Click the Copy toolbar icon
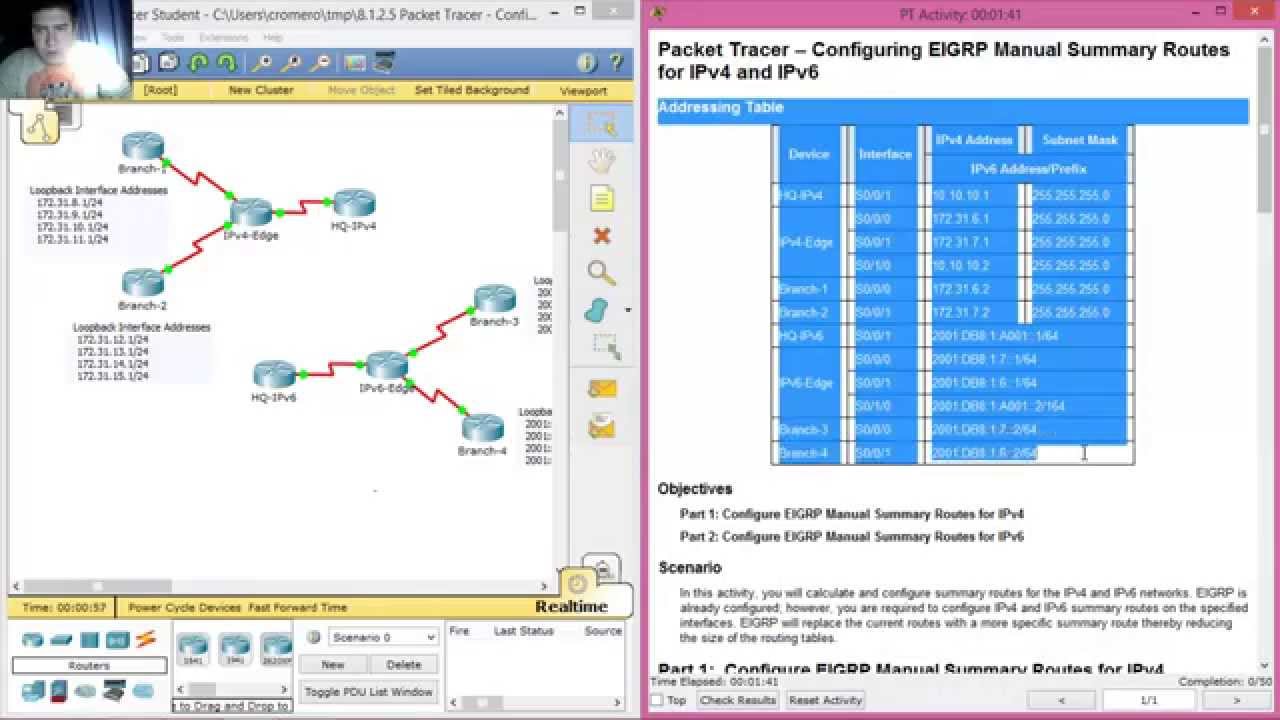This screenshot has height=720, width=1280. 139,63
